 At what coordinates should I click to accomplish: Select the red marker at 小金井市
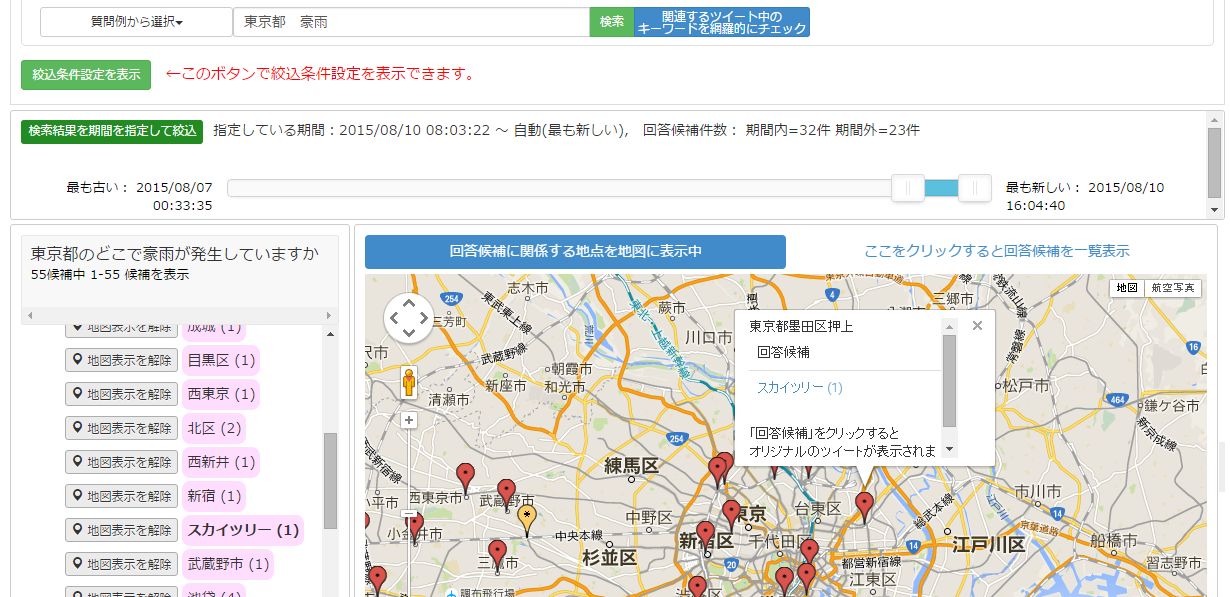[x=415, y=526]
